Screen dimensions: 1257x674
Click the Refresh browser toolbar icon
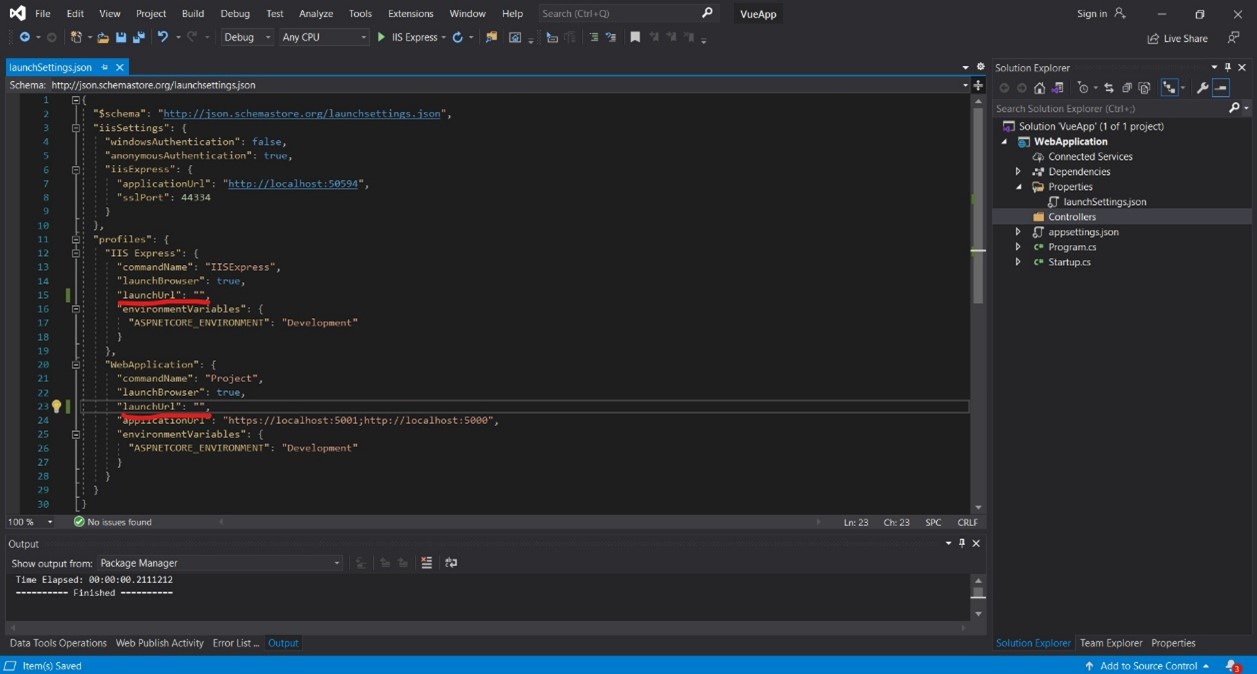(x=458, y=37)
